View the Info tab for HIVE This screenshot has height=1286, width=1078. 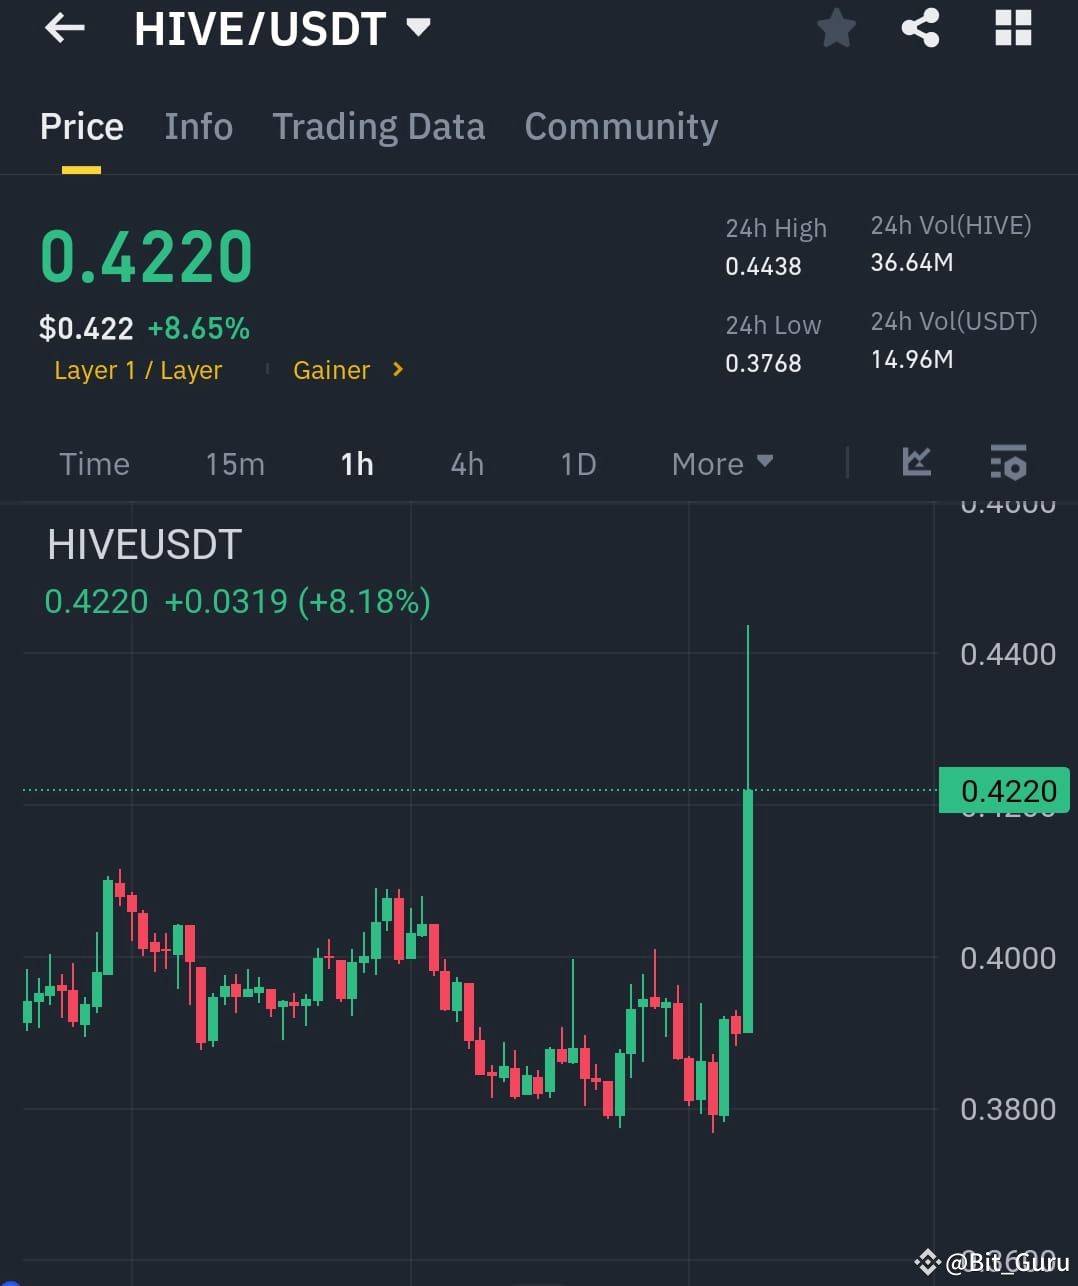point(198,127)
